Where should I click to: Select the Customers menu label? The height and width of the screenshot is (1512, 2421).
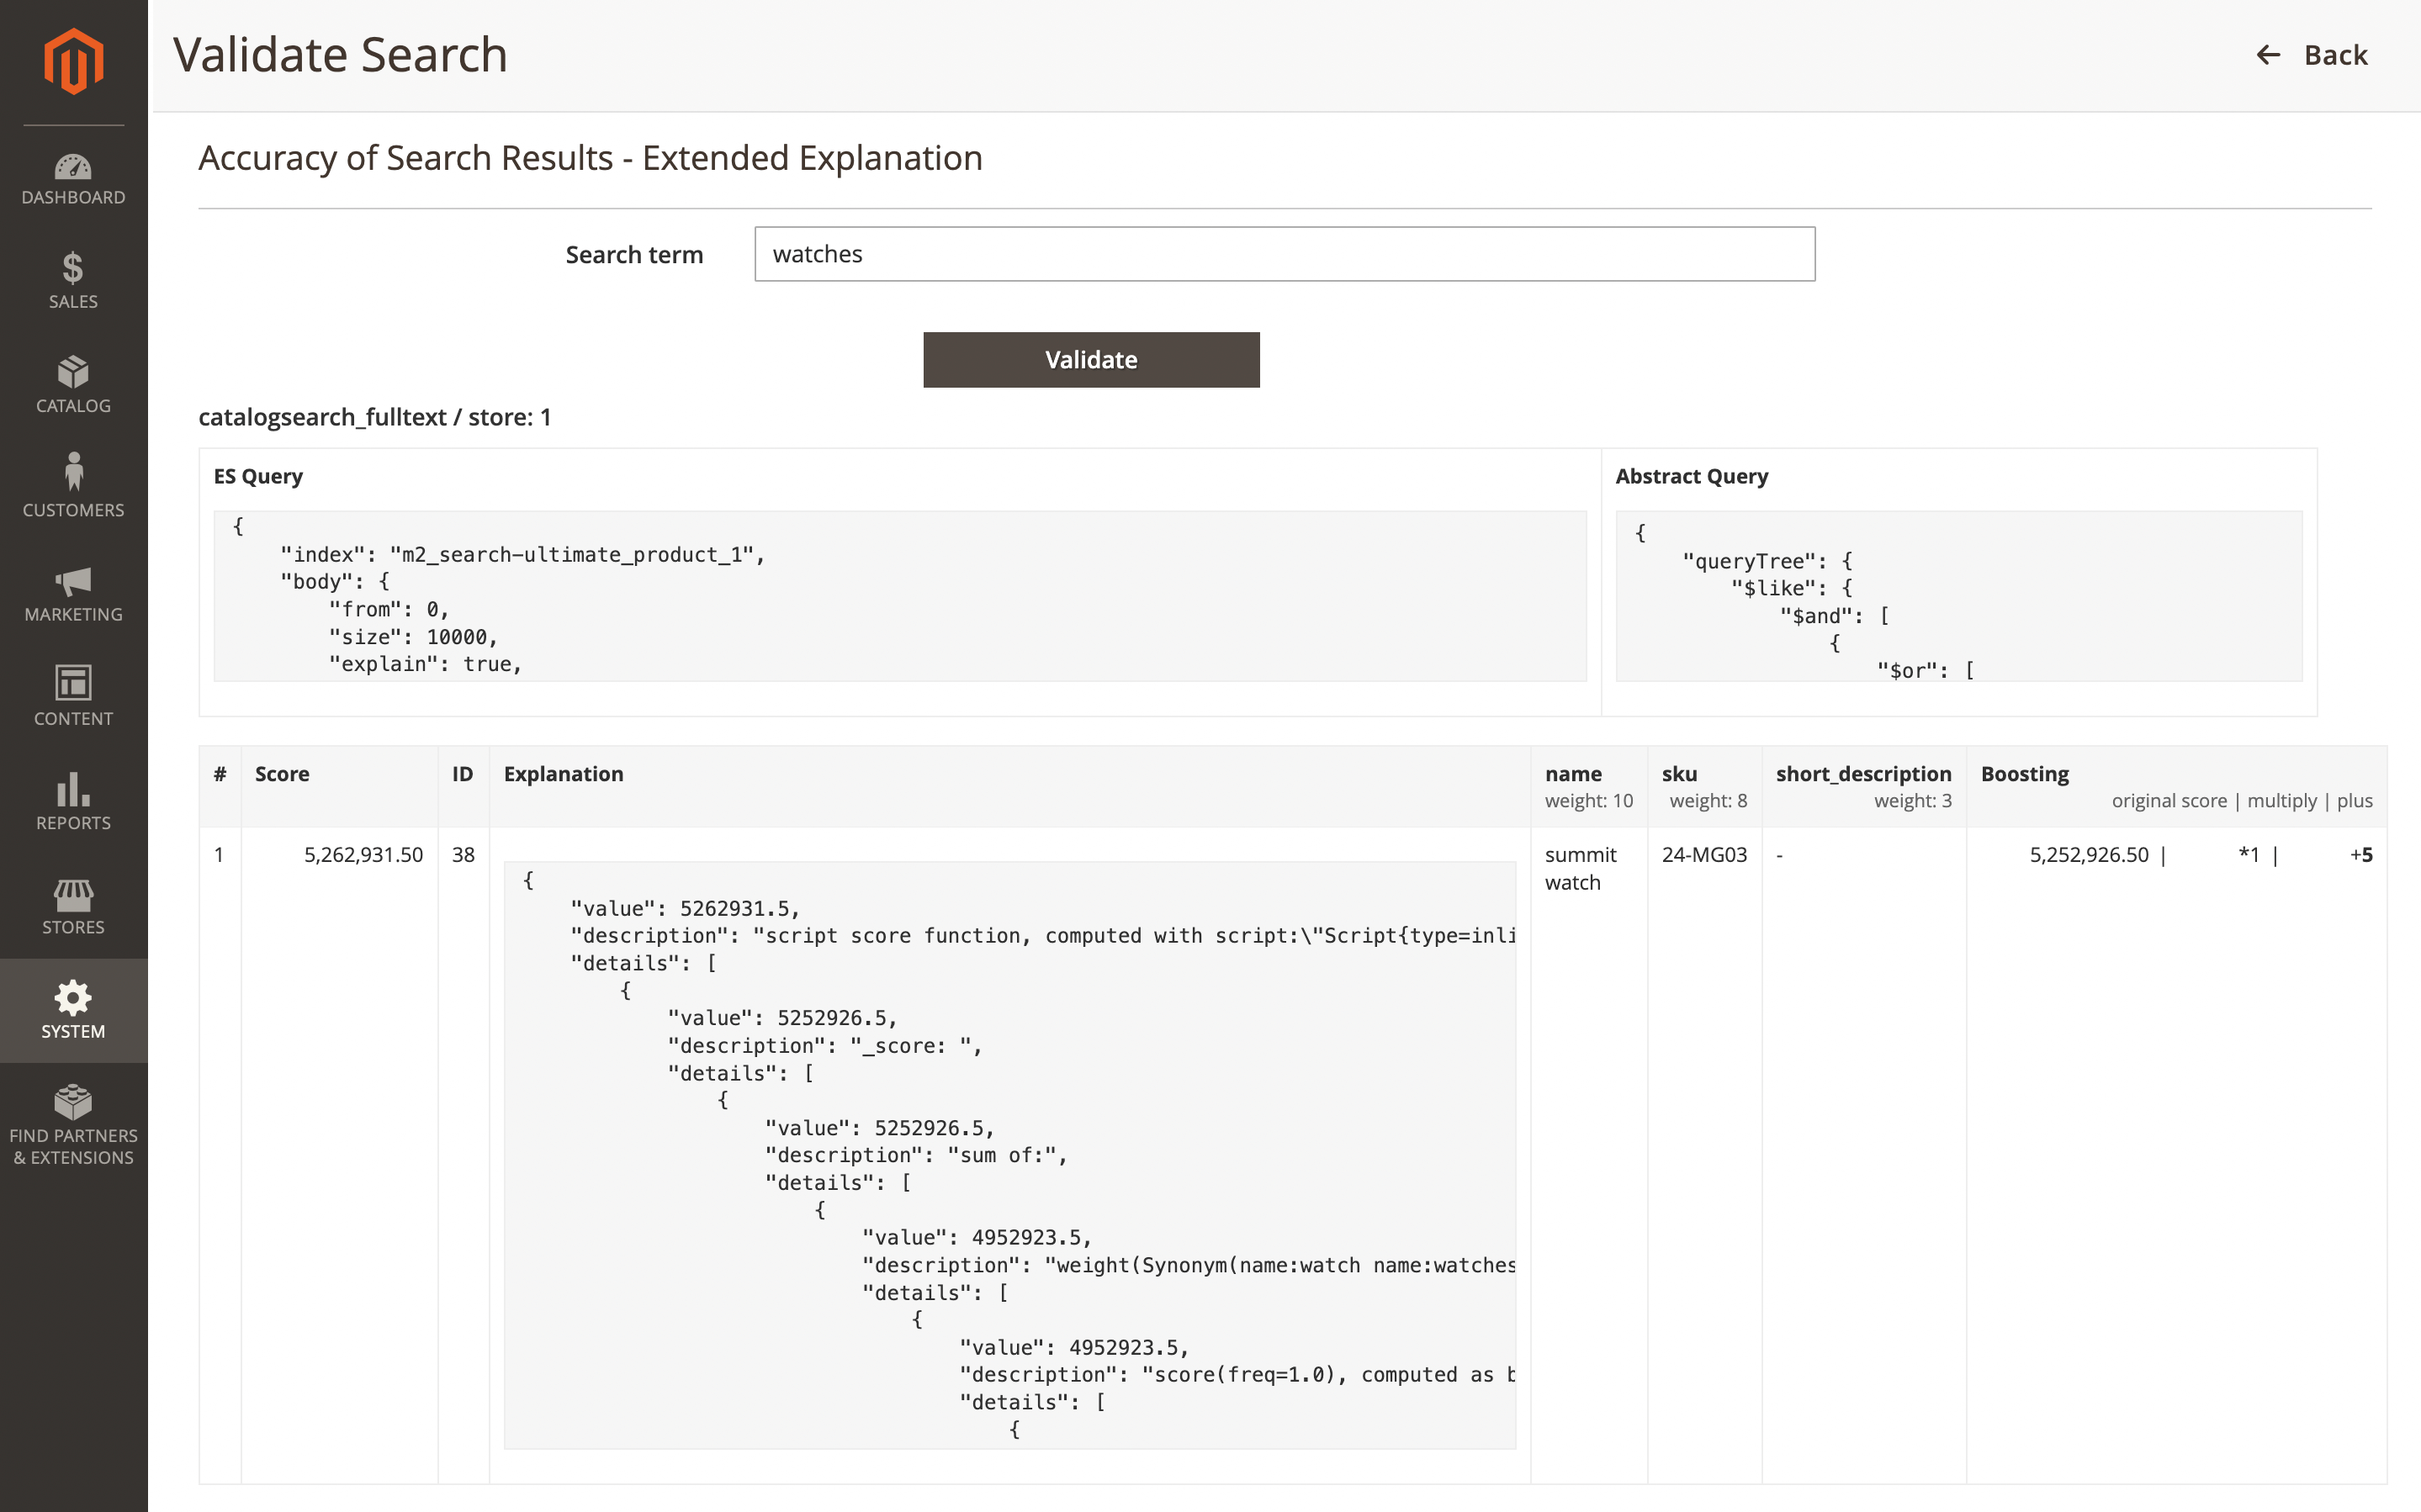(73, 510)
